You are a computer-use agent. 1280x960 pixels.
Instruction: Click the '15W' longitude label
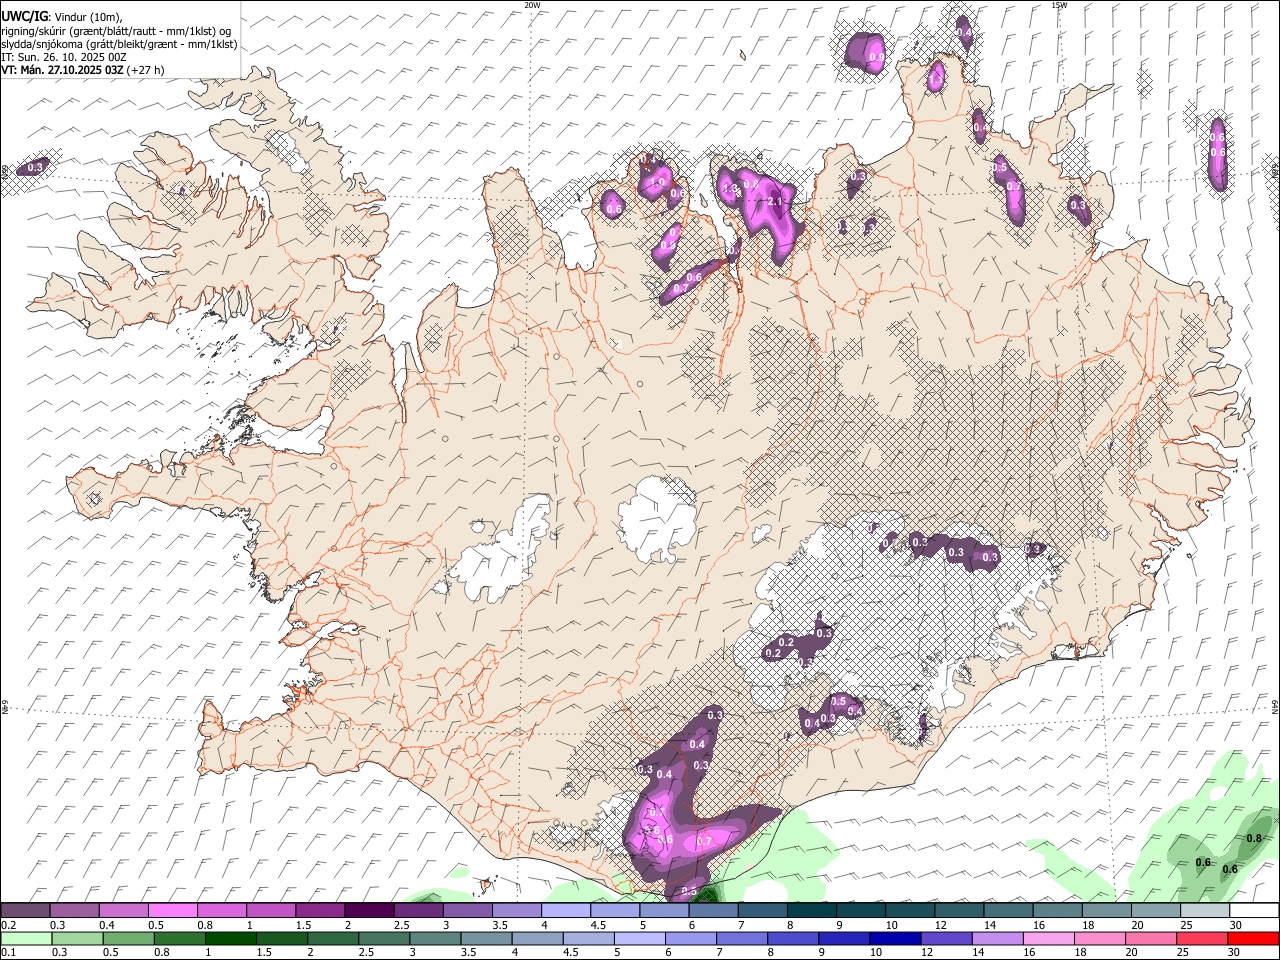coord(1059,5)
